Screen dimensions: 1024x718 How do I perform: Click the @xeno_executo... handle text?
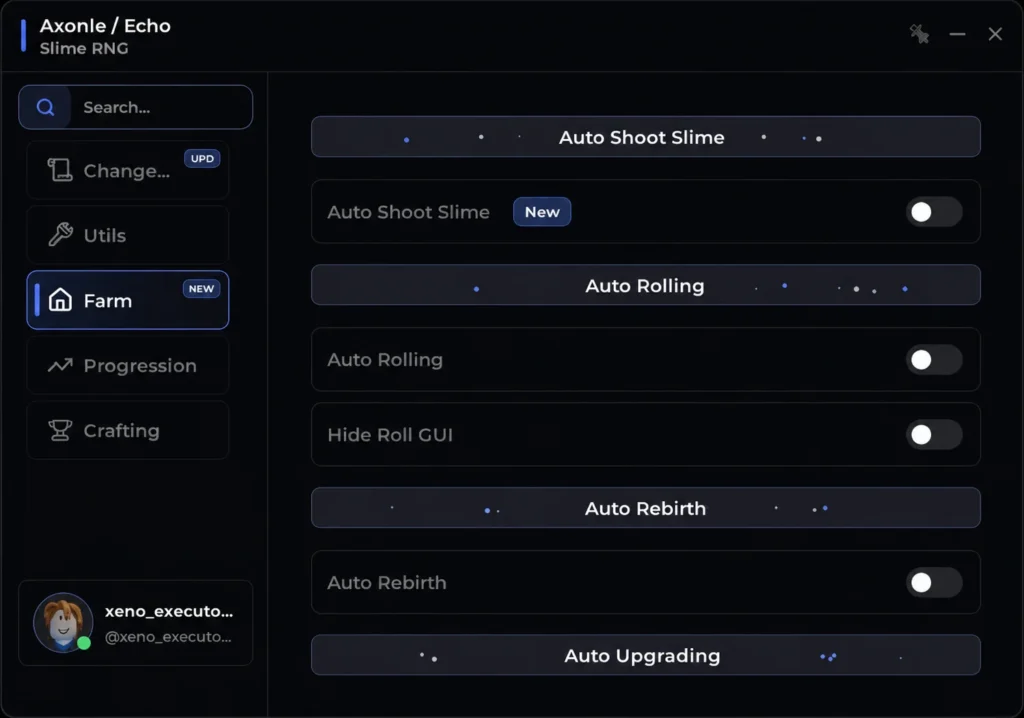168,637
